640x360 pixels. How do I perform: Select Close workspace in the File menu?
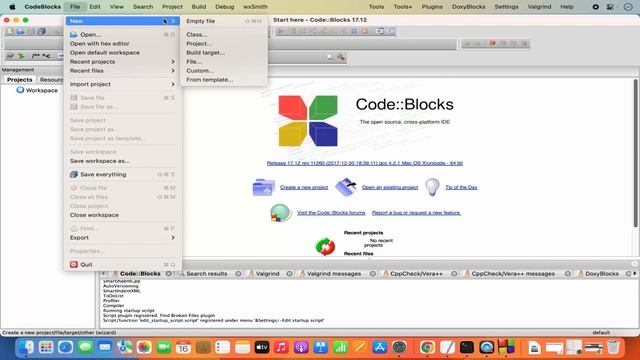tap(122, 215)
